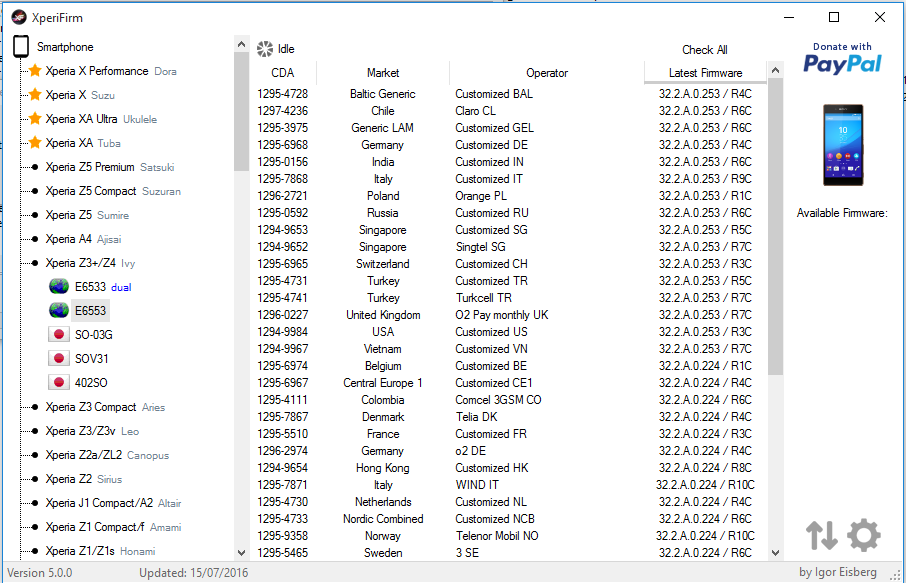Select the Customized IN India row
The width and height of the screenshot is (906, 583).
pos(508,162)
